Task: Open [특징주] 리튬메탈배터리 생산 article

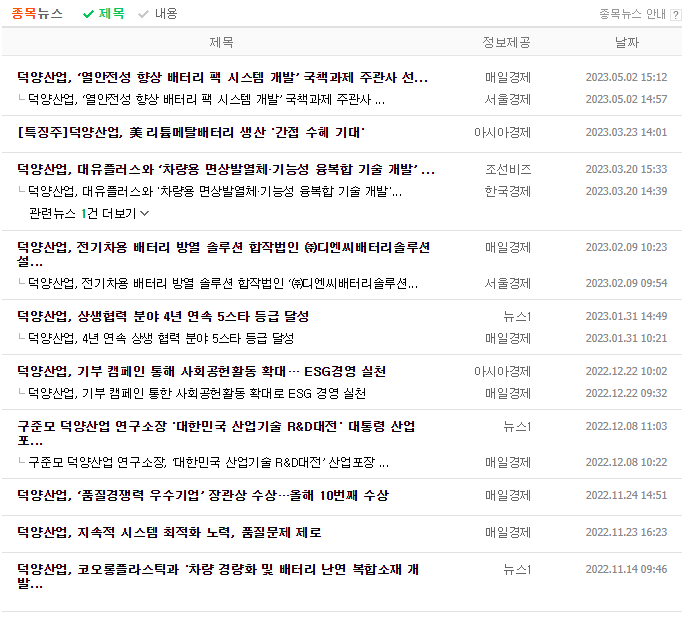Action: pyautogui.click(x=191, y=132)
